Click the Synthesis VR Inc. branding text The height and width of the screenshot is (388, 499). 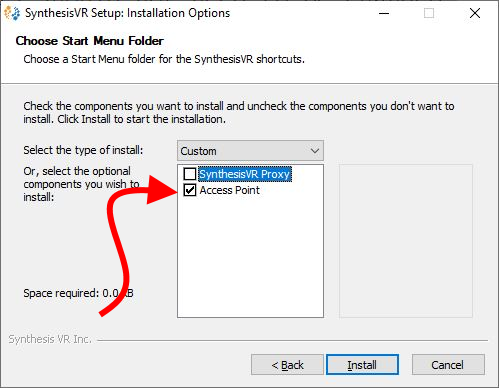(x=50, y=339)
